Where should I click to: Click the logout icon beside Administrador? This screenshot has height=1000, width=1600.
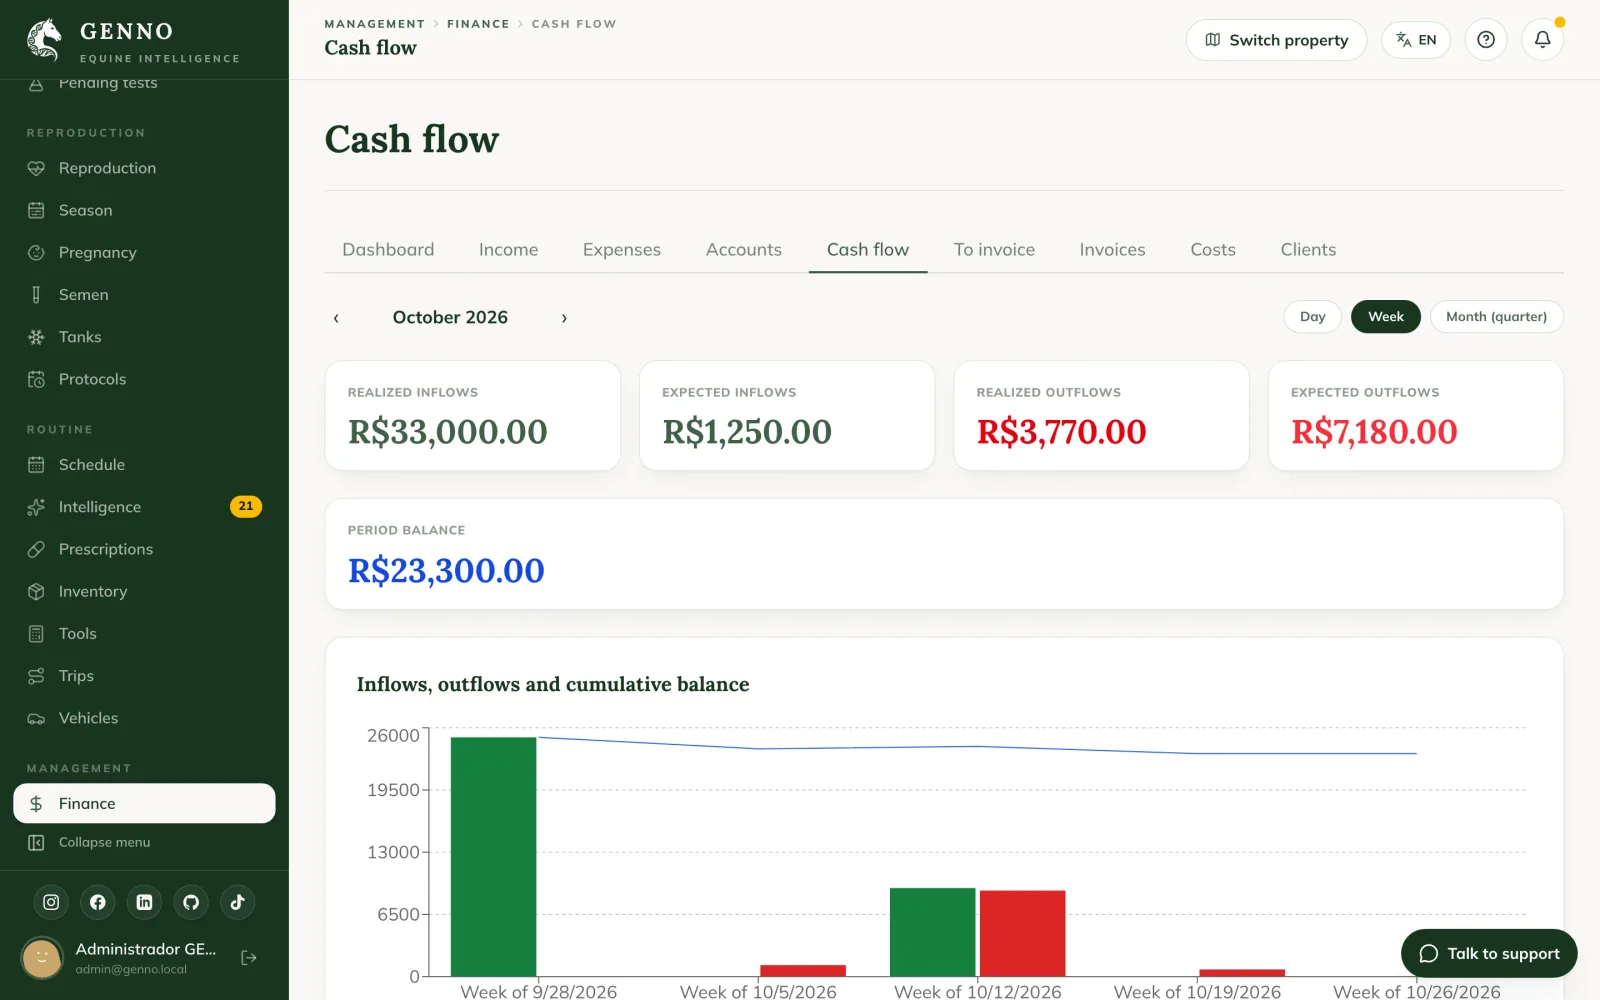pyautogui.click(x=249, y=958)
